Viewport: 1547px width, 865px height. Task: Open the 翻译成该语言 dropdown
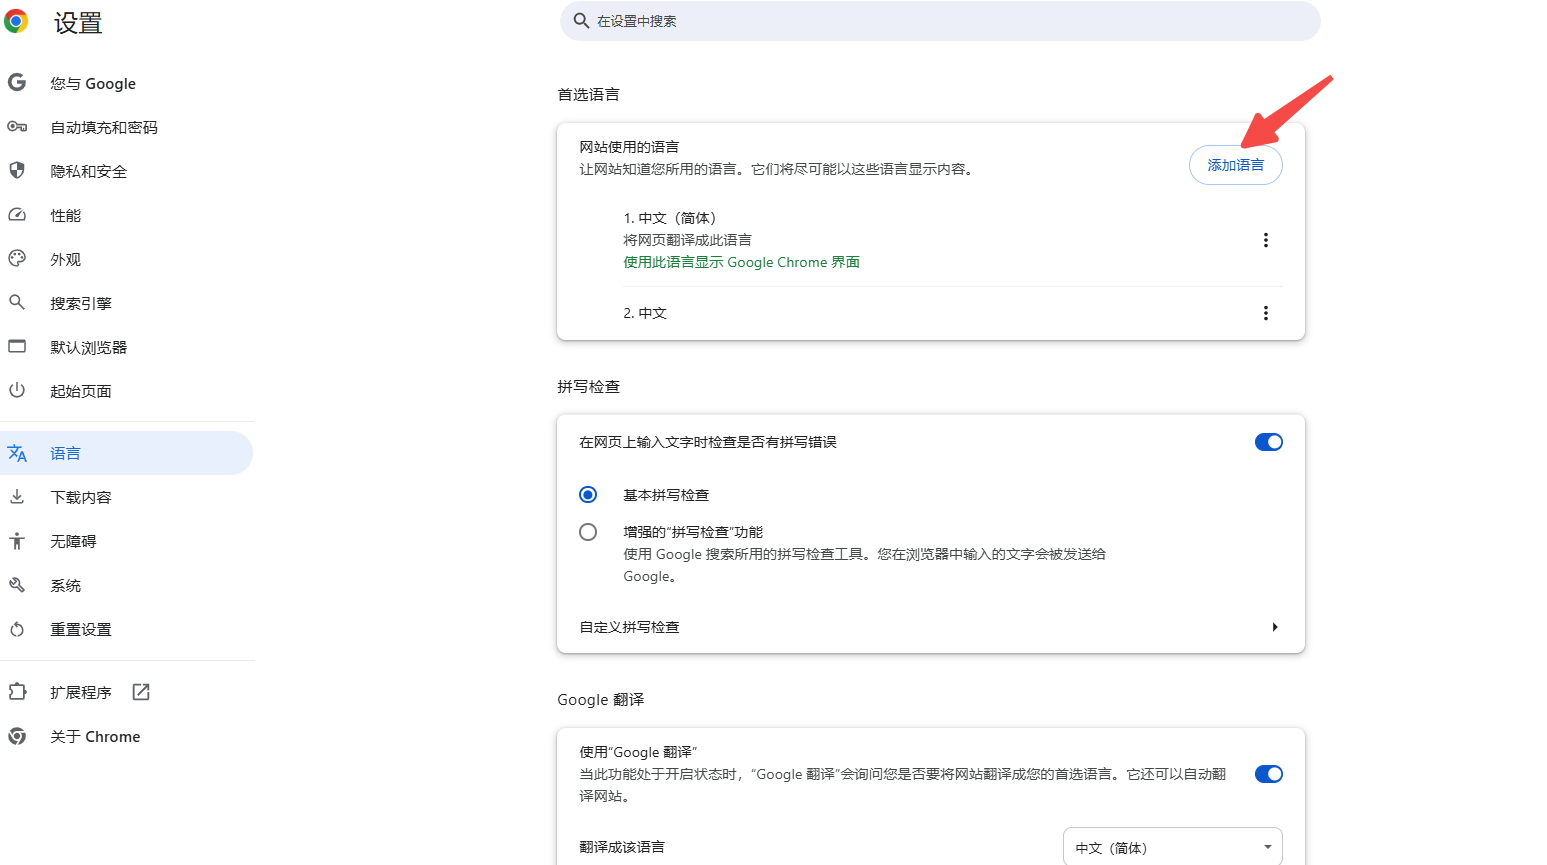click(x=1172, y=847)
